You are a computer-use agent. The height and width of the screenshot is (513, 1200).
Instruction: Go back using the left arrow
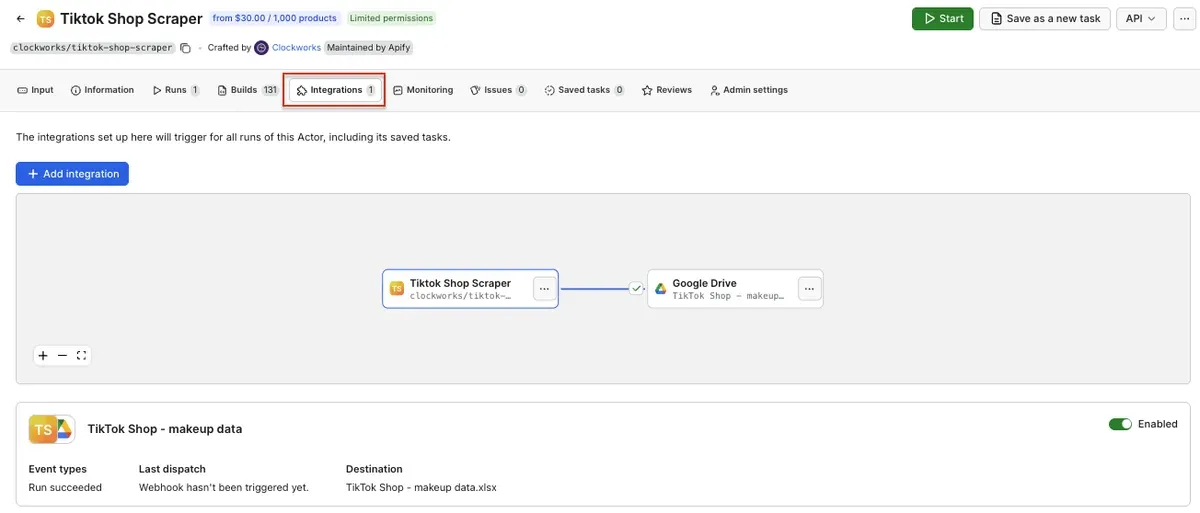click(21, 18)
